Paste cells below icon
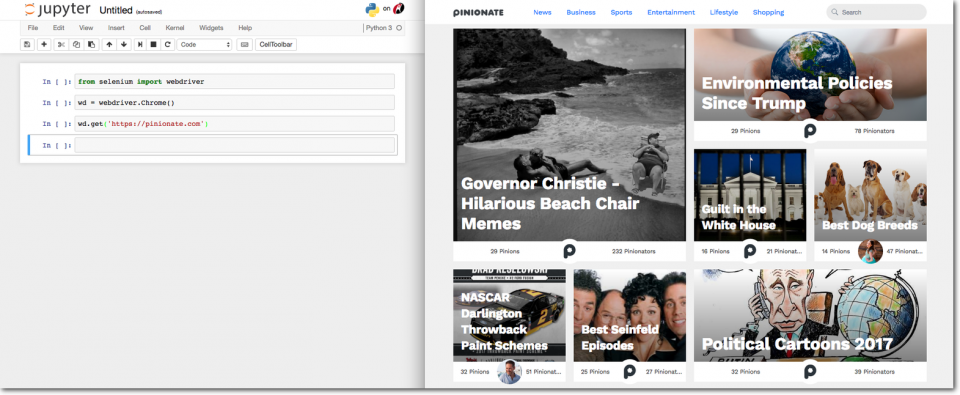The image size is (960, 395). click(91, 45)
